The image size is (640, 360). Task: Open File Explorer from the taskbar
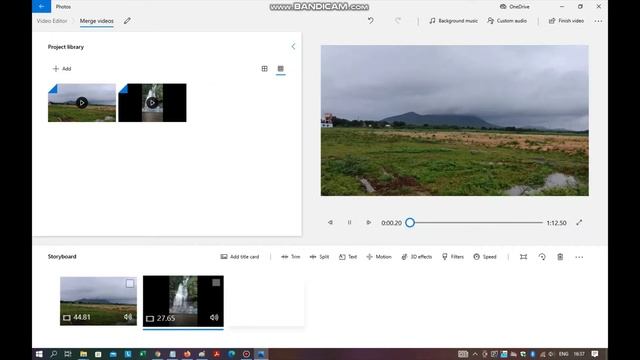83,354
